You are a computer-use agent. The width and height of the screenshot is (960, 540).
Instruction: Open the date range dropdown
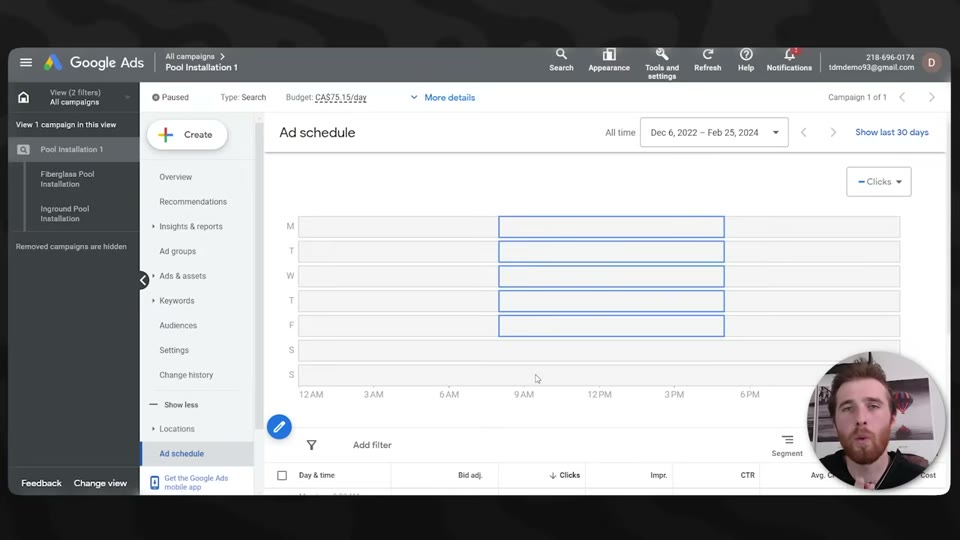(714, 132)
